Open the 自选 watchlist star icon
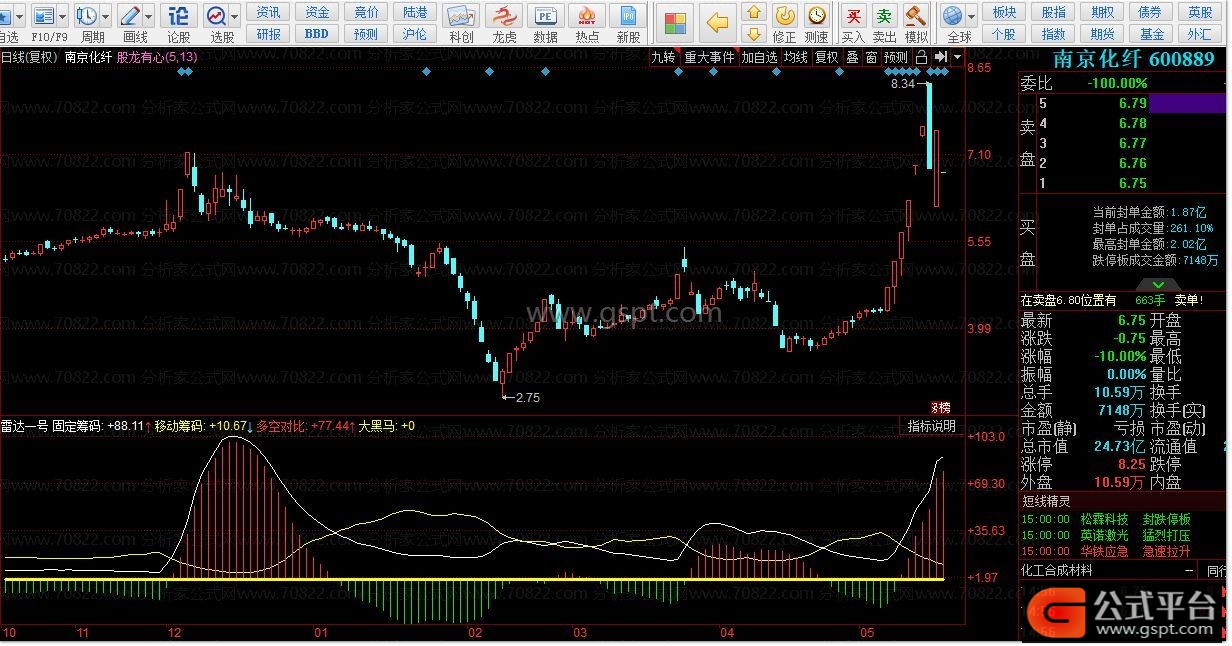The width and height of the screenshot is (1232, 646). pos(6,16)
